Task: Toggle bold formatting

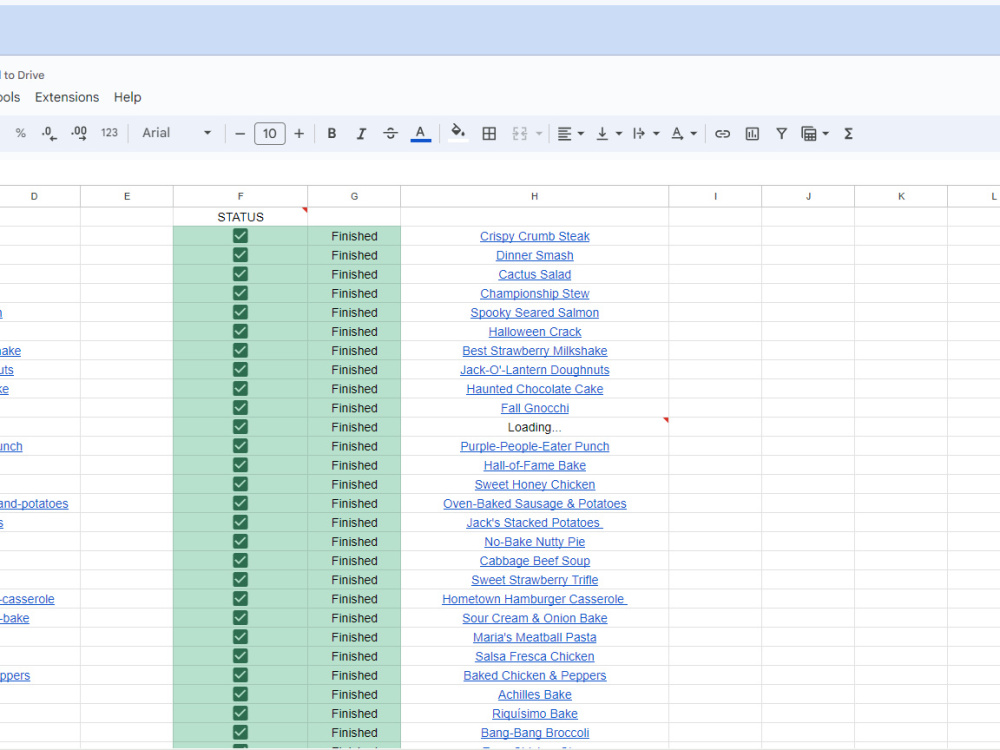Action: (331, 133)
